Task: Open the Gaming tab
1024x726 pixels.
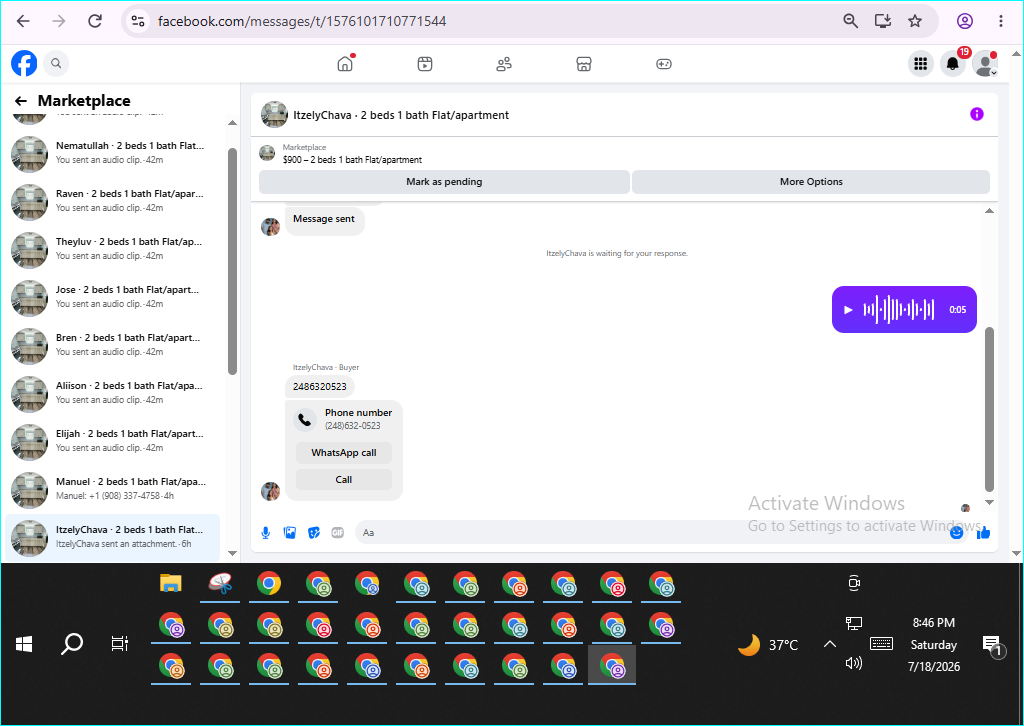Action: 664,63
